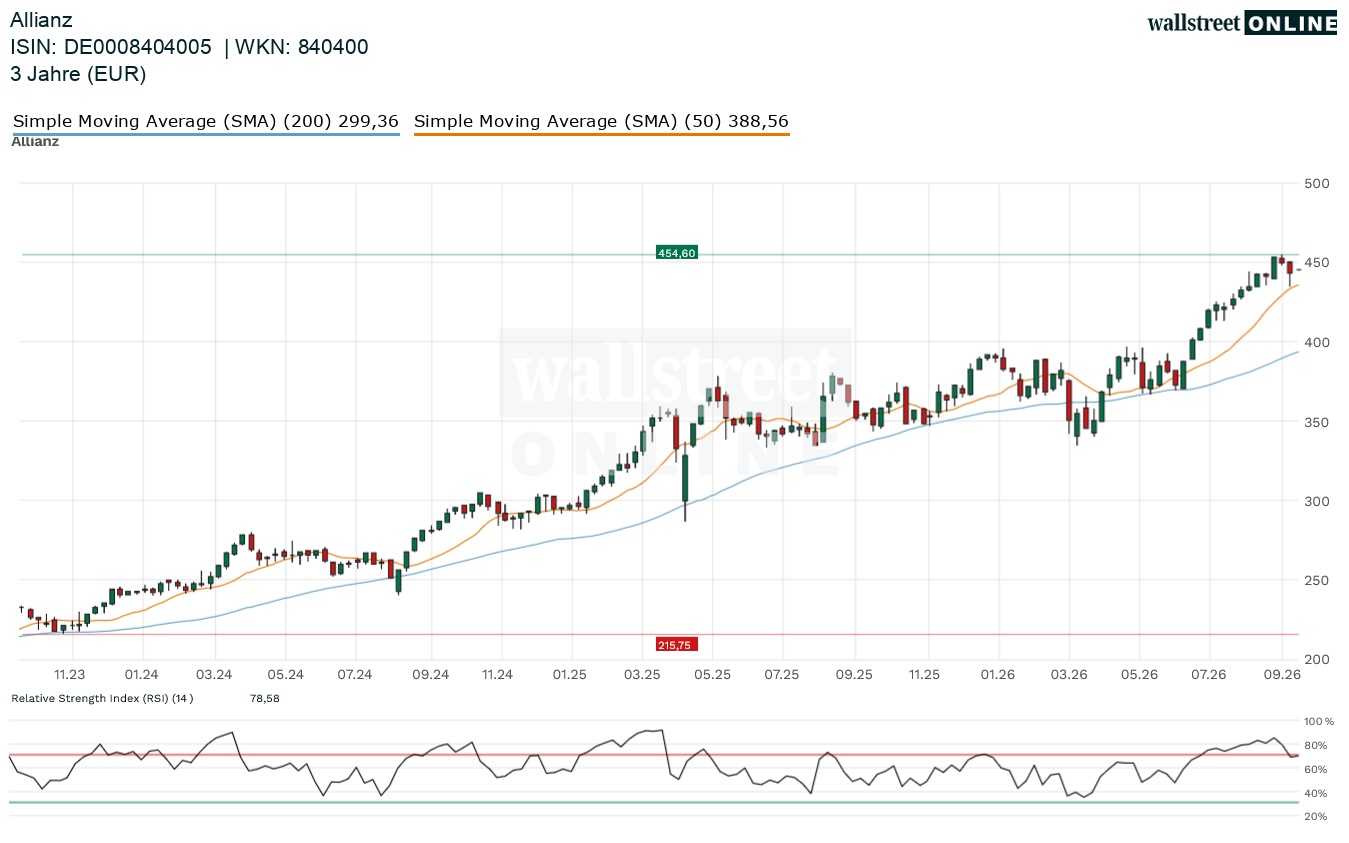The height and width of the screenshot is (843, 1349).
Task: Select the SMA (200) 299,36 legend entry
Action: pos(206,122)
